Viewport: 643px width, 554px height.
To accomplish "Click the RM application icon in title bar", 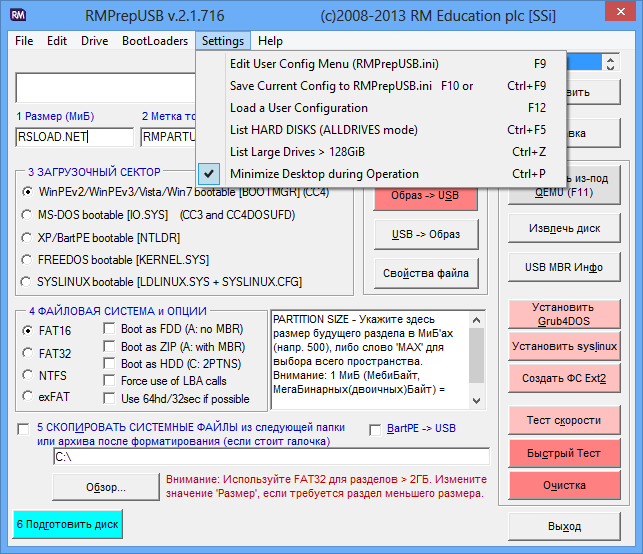I will click(18, 15).
